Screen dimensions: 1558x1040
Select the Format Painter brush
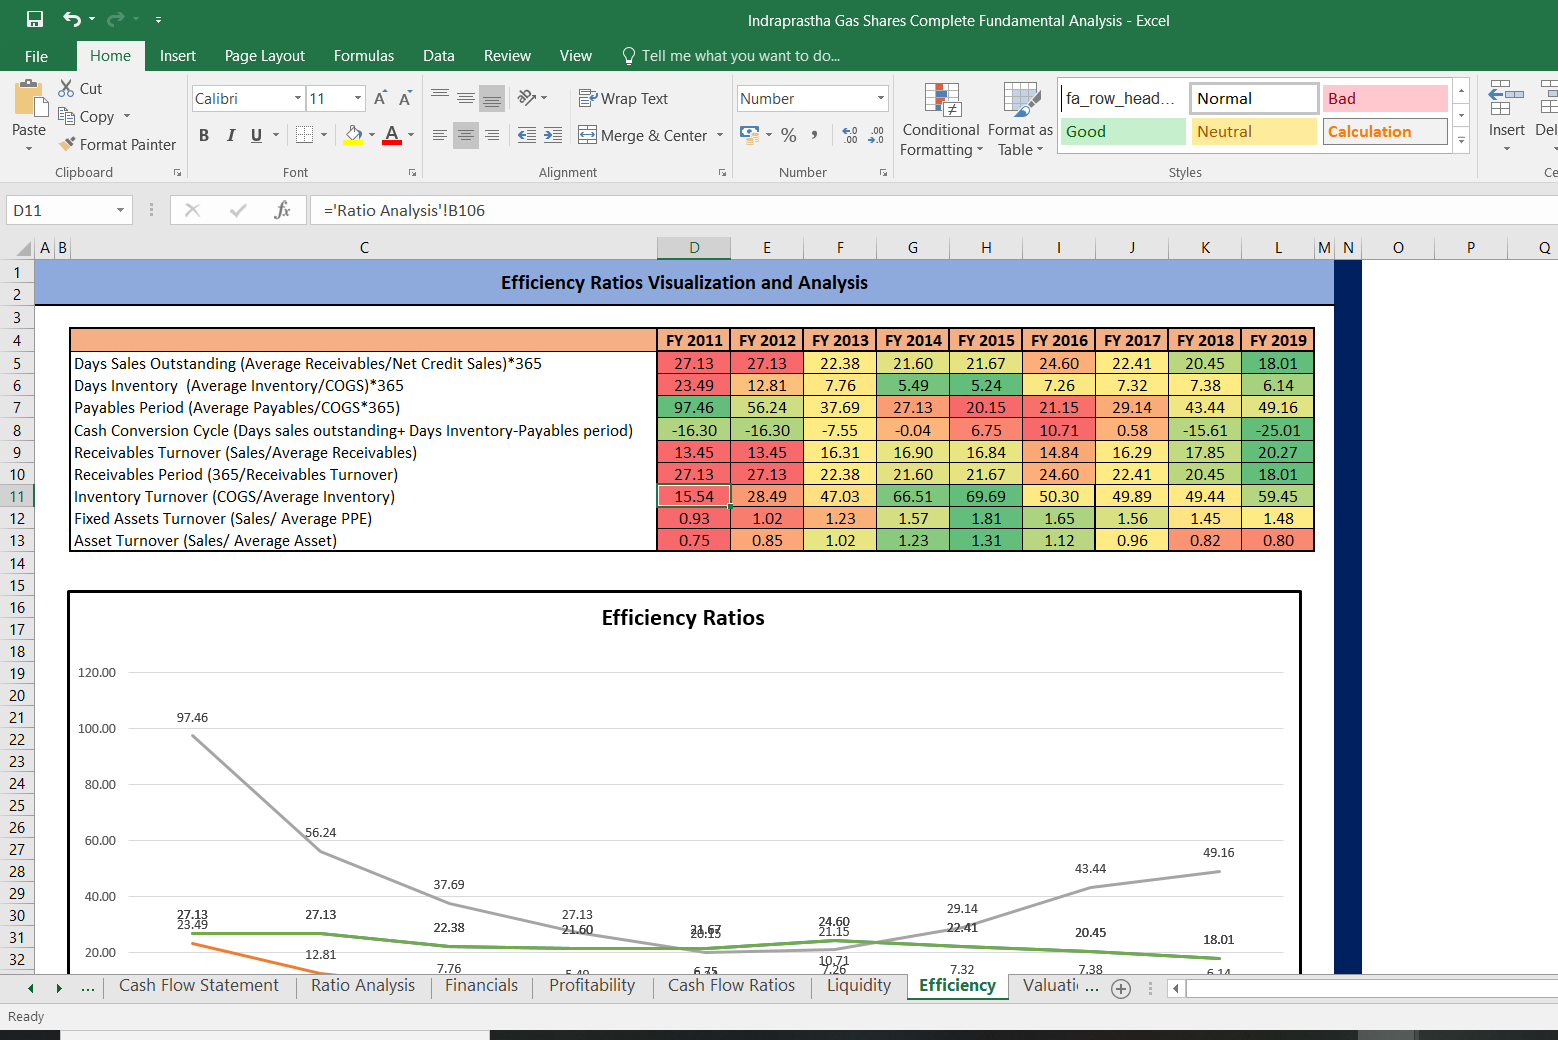click(x=67, y=144)
